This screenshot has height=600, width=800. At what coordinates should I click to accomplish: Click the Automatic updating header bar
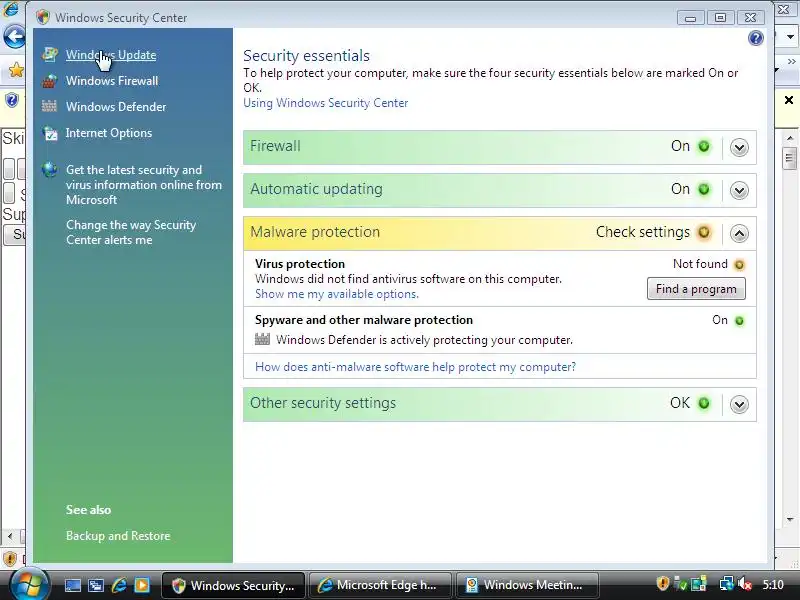(x=499, y=190)
